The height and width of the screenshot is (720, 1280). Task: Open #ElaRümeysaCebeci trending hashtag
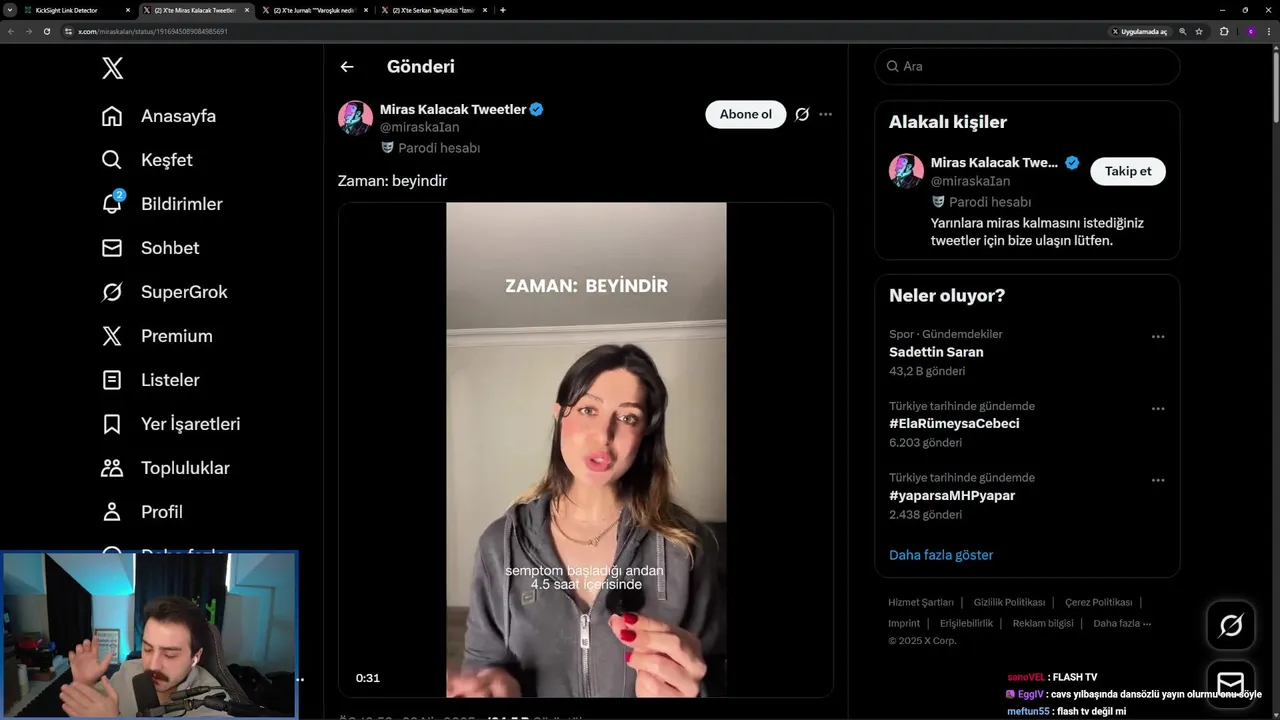(x=954, y=424)
